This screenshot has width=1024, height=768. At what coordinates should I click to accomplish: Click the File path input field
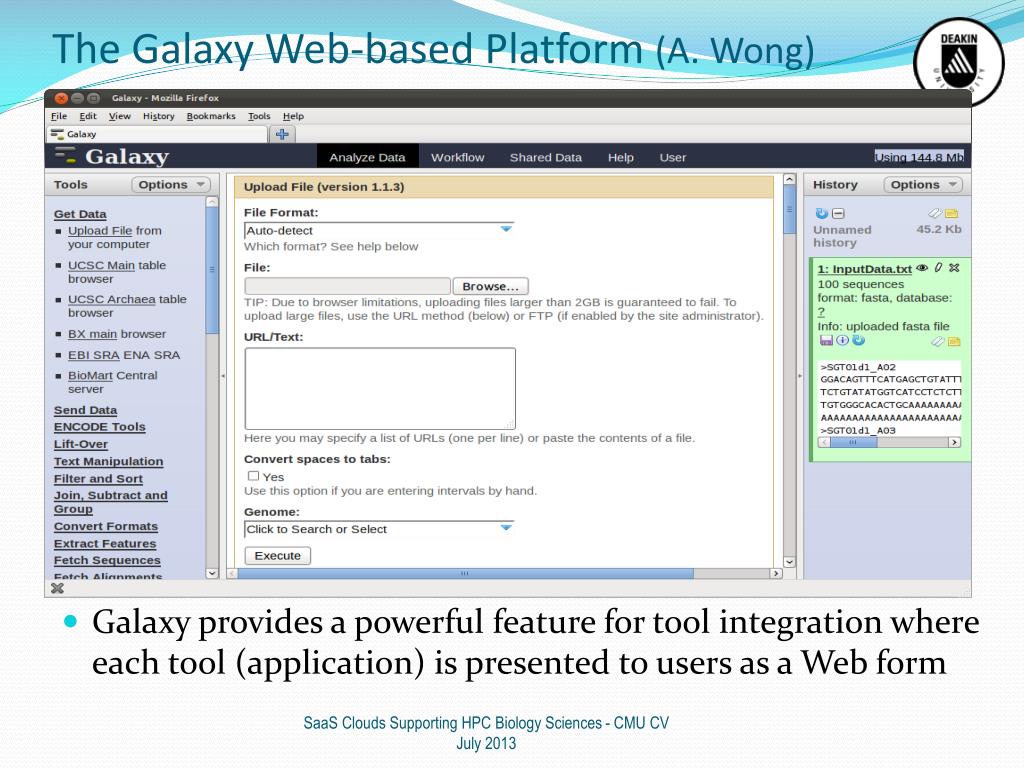coord(347,286)
